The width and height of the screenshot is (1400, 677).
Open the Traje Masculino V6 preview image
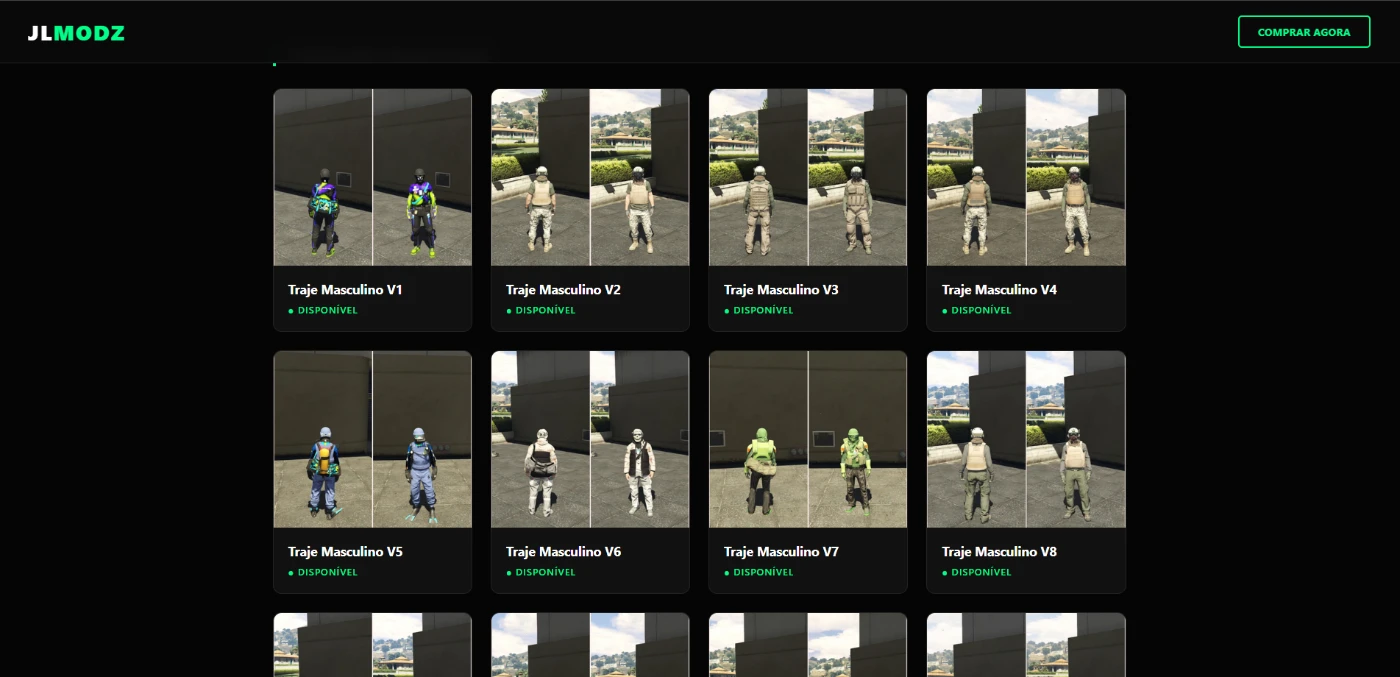(590, 439)
